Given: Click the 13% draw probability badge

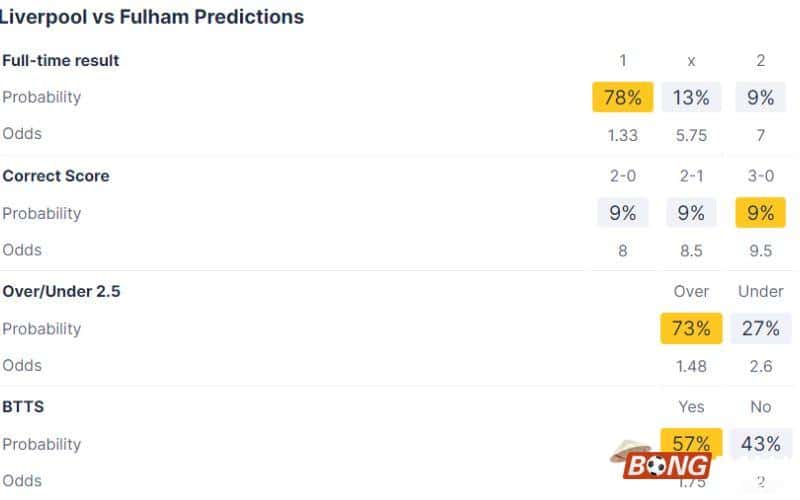Looking at the screenshot, I should pyautogui.click(x=691, y=97).
